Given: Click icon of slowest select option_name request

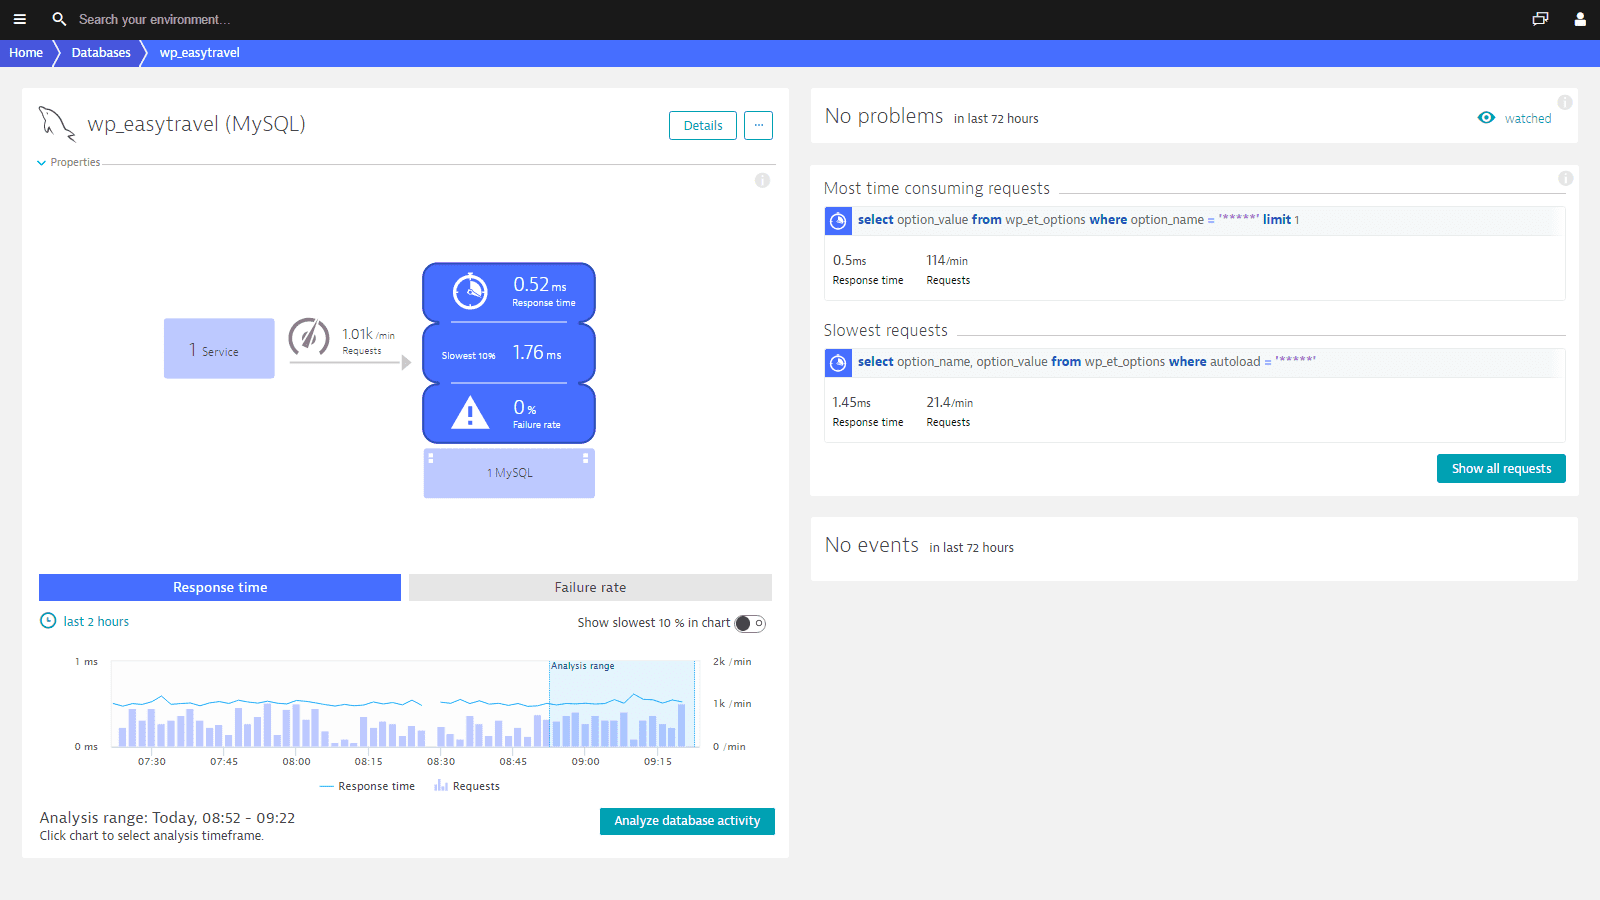Looking at the screenshot, I should pos(838,363).
